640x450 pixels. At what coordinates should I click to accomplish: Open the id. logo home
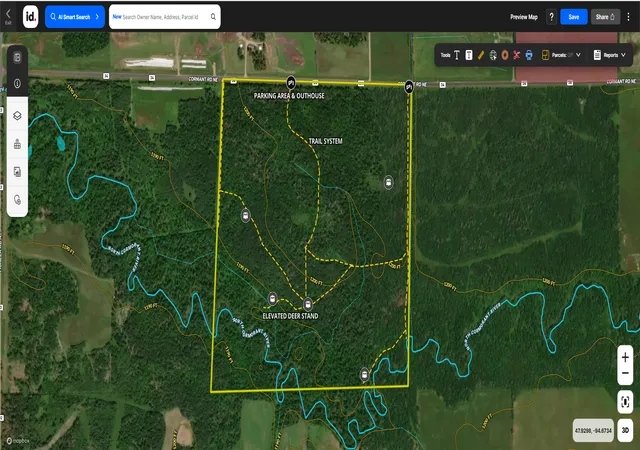31,17
